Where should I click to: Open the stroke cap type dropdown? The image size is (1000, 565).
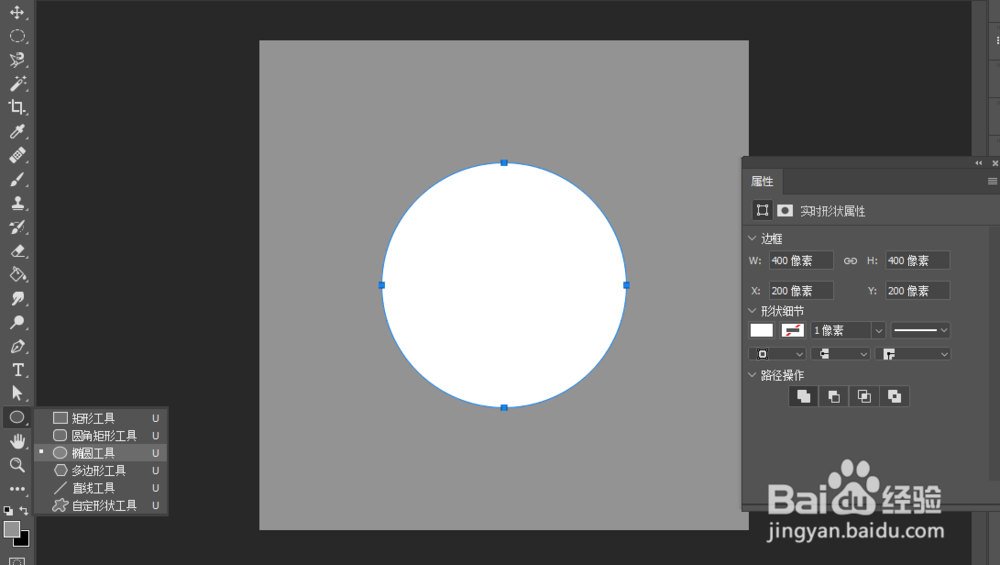click(841, 354)
